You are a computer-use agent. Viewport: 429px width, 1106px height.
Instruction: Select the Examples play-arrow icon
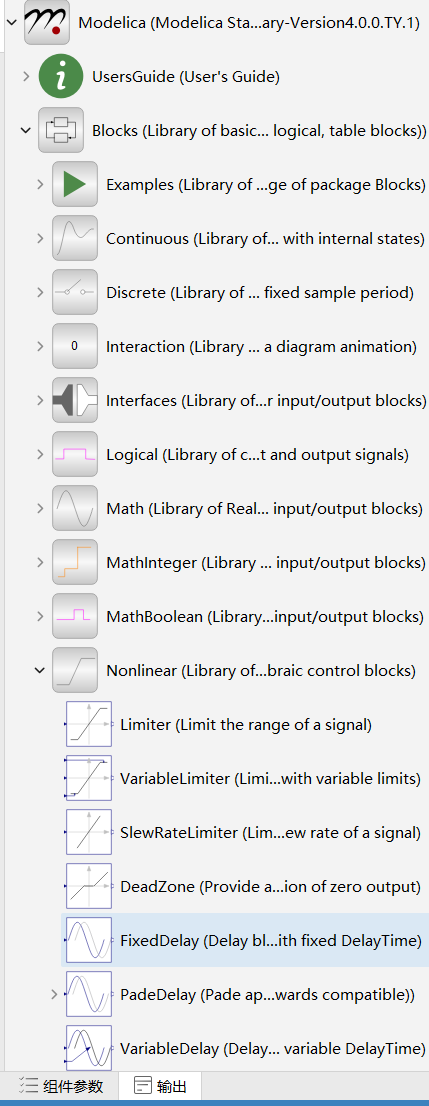click(75, 184)
